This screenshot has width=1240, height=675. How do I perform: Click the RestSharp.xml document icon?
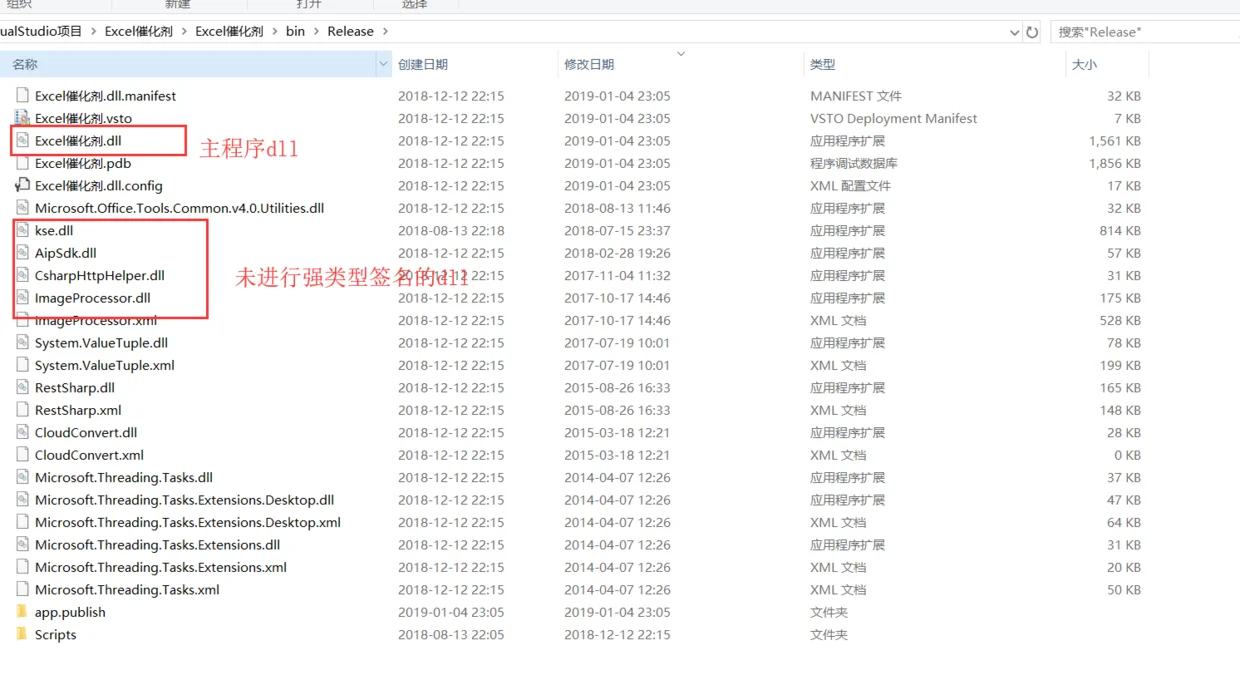tap(23, 410)
